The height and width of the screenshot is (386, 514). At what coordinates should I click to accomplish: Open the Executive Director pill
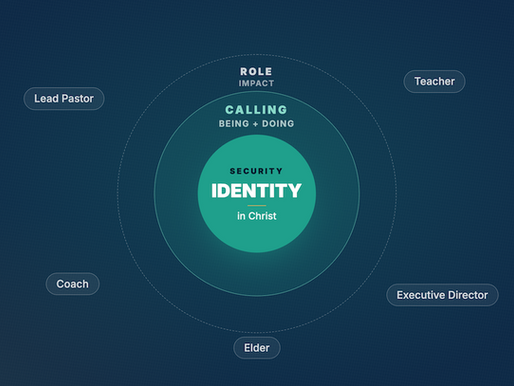[x=442, y=295]
